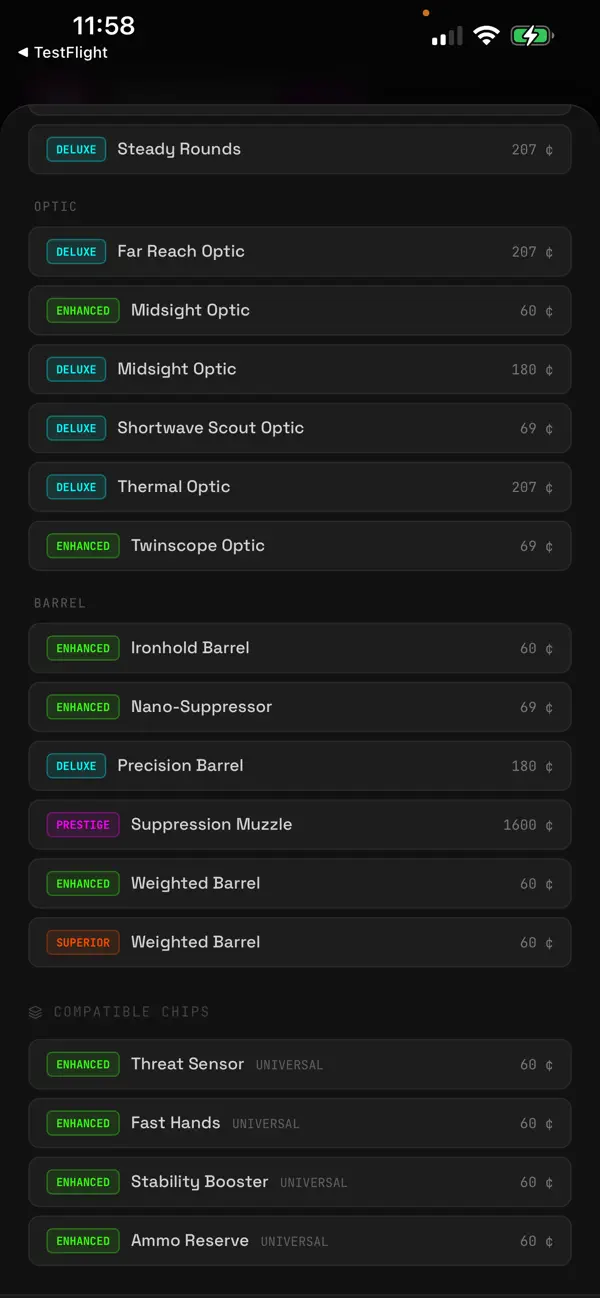Select the Precision Barrel item
Viewport: 600px width, 1298px height.
[x=300, y=765]
